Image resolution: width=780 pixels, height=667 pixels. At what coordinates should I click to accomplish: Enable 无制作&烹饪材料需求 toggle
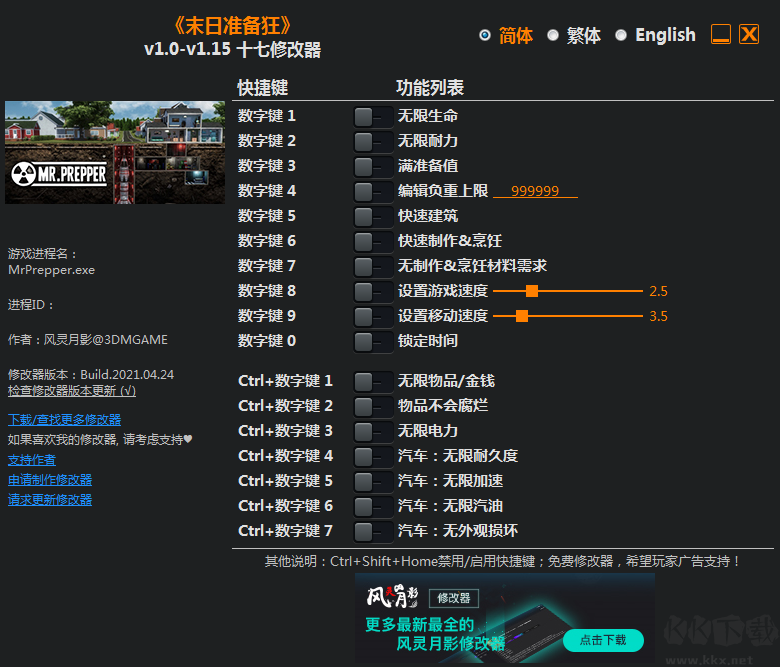[x=373, y=267]
